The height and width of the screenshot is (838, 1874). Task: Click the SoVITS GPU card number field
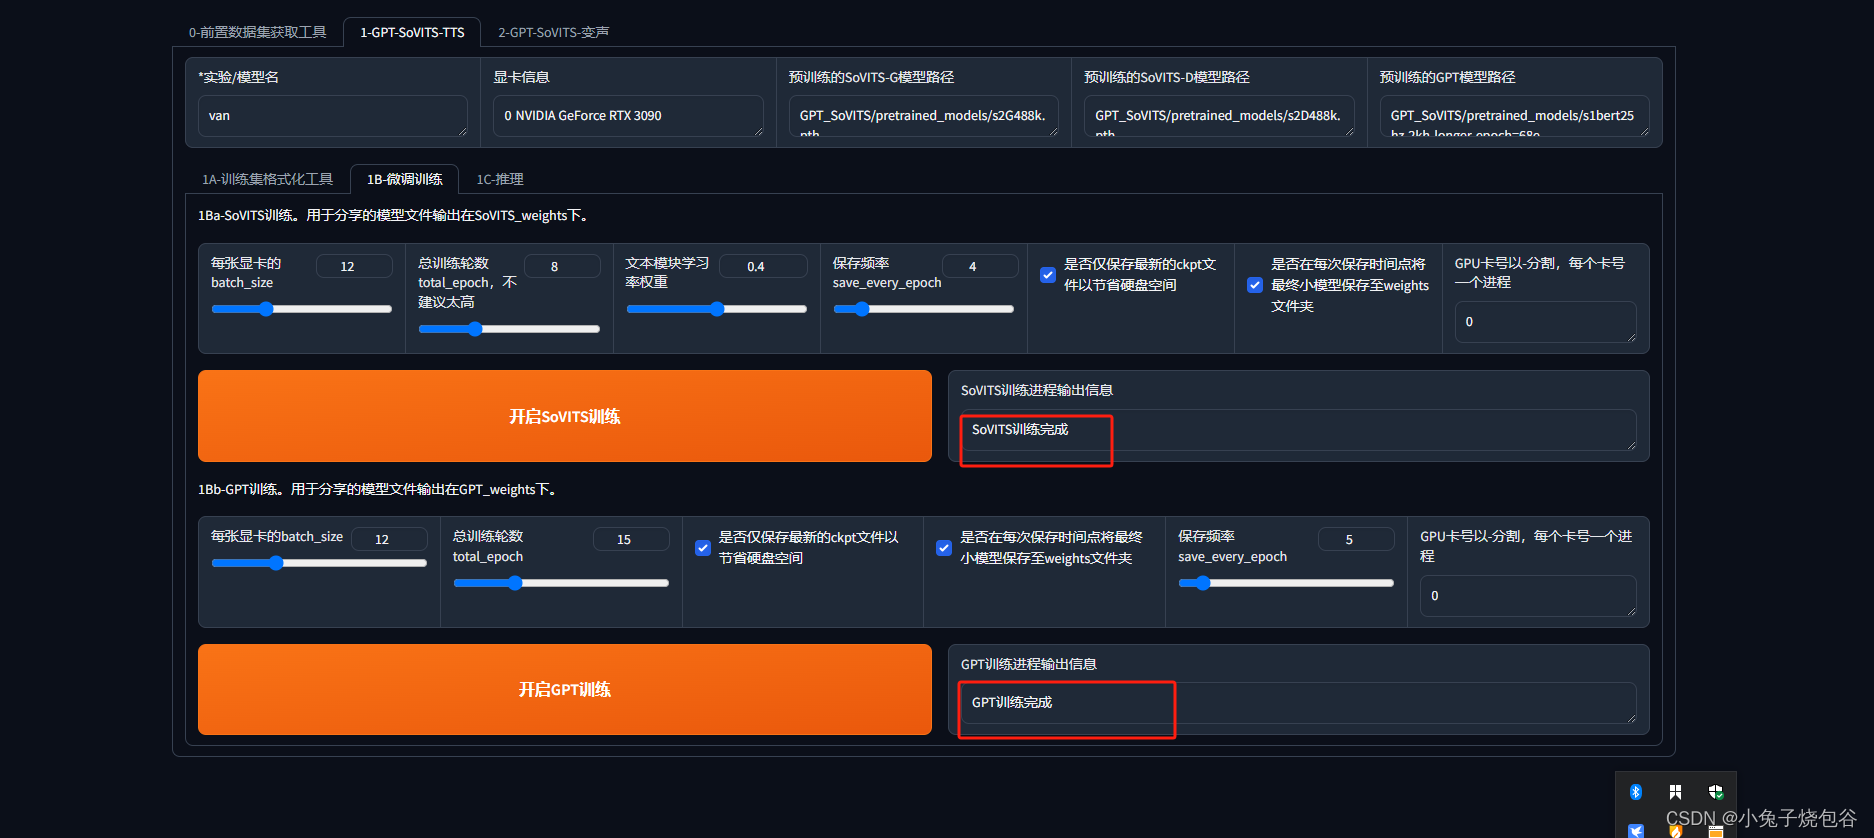pyautogui.click(x=1545, y=322)
